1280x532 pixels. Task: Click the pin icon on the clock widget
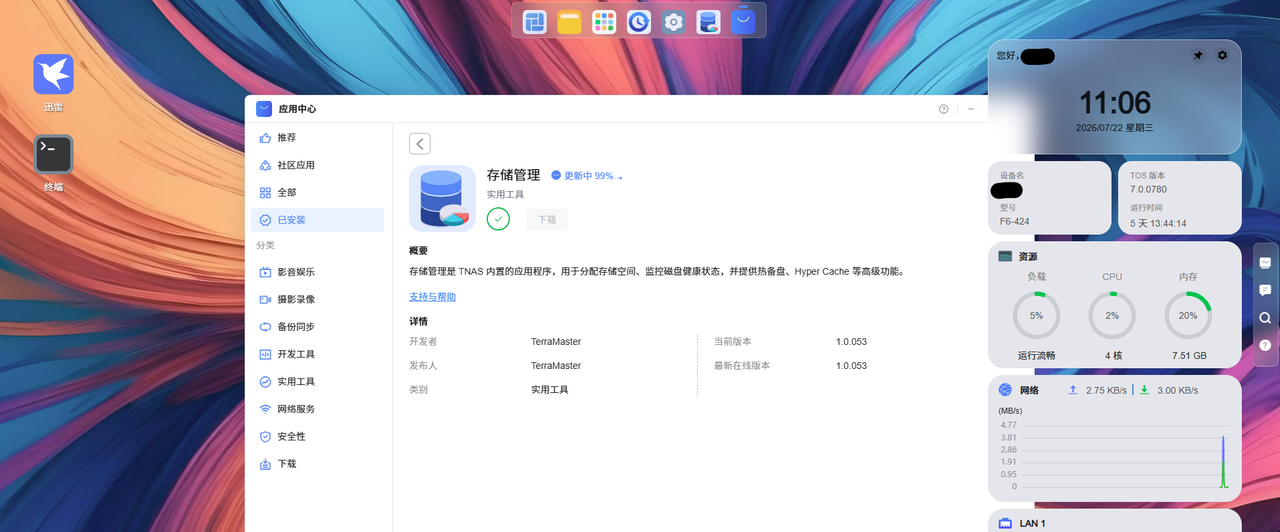pyautogui.click(x=1198, y=56)
